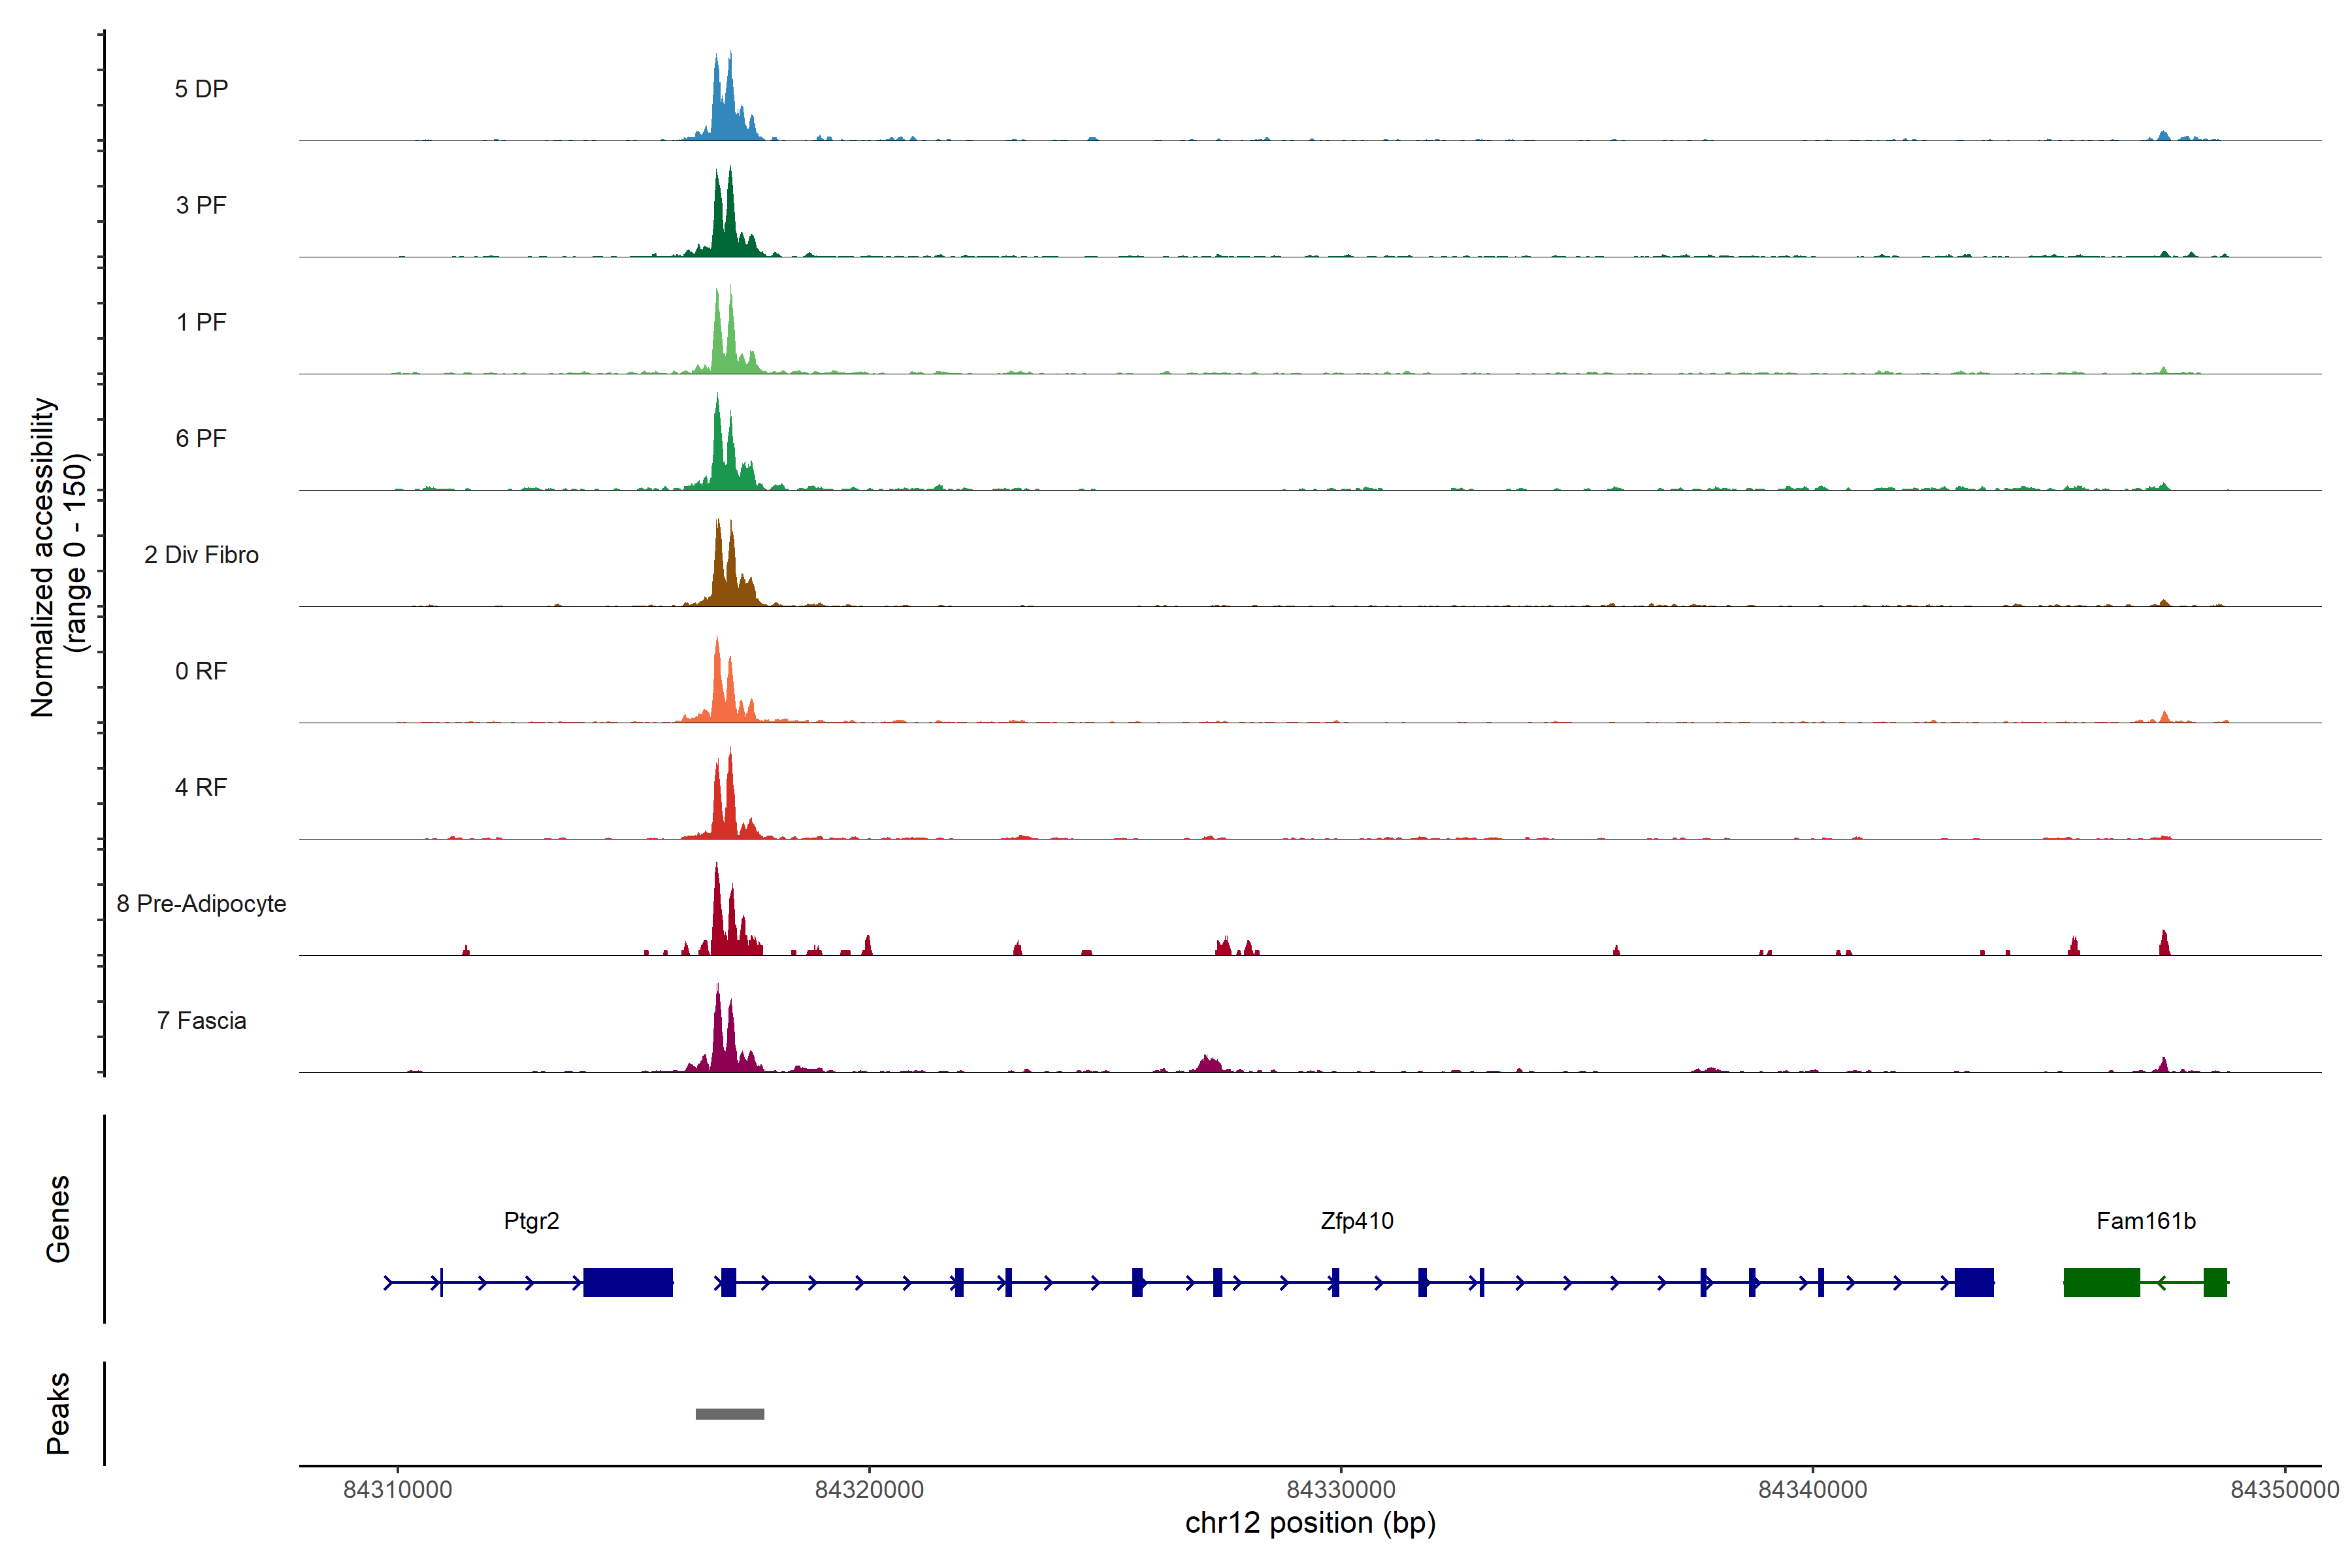Click the 2 Div Fibro track label
The image size is (2352, 1568).
(x=201, y=554)
